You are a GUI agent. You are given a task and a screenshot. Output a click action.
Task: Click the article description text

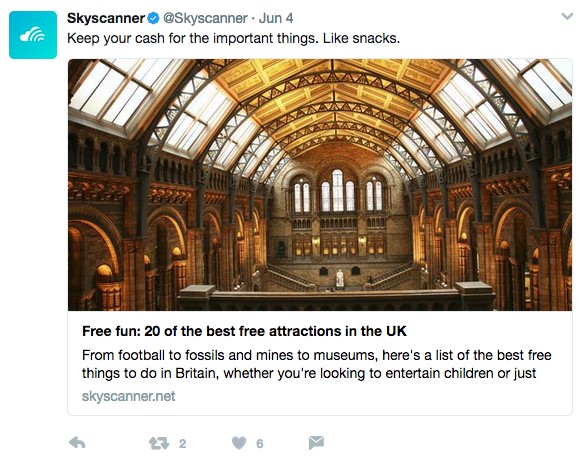(316, 364)
